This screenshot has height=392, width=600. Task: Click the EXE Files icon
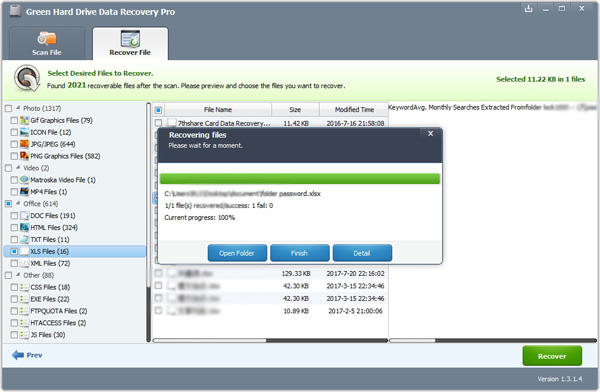tap(24, 299)
